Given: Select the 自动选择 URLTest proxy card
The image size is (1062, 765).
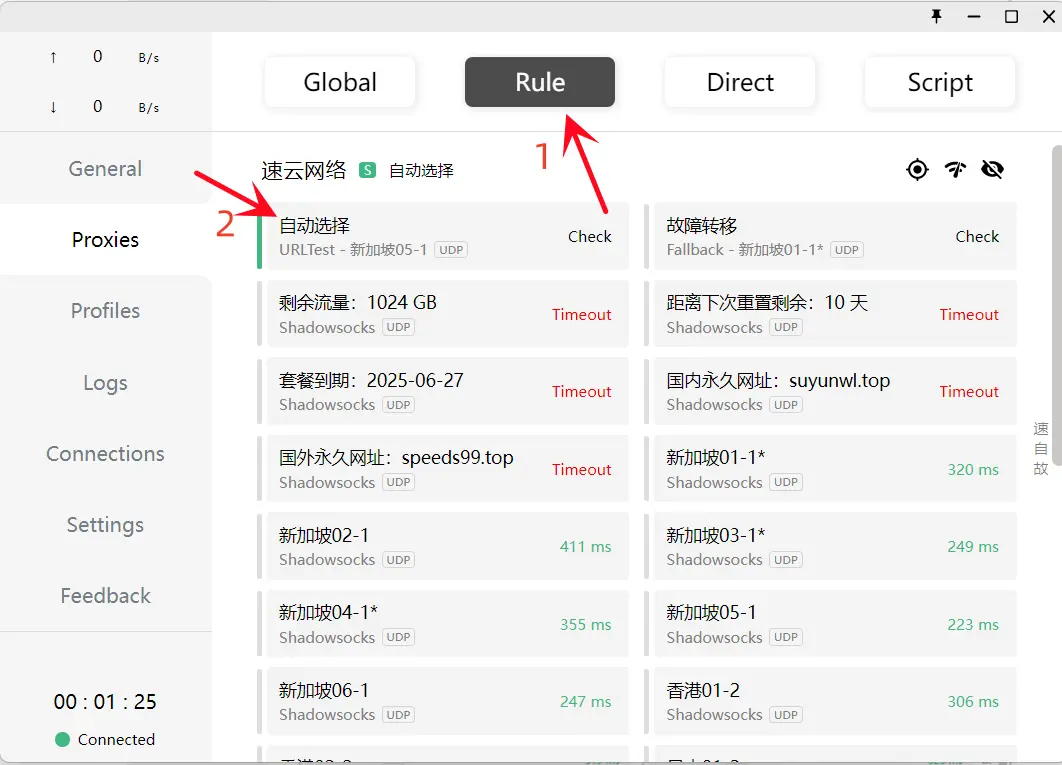Looking at the screenshot, I should [444, 236].
